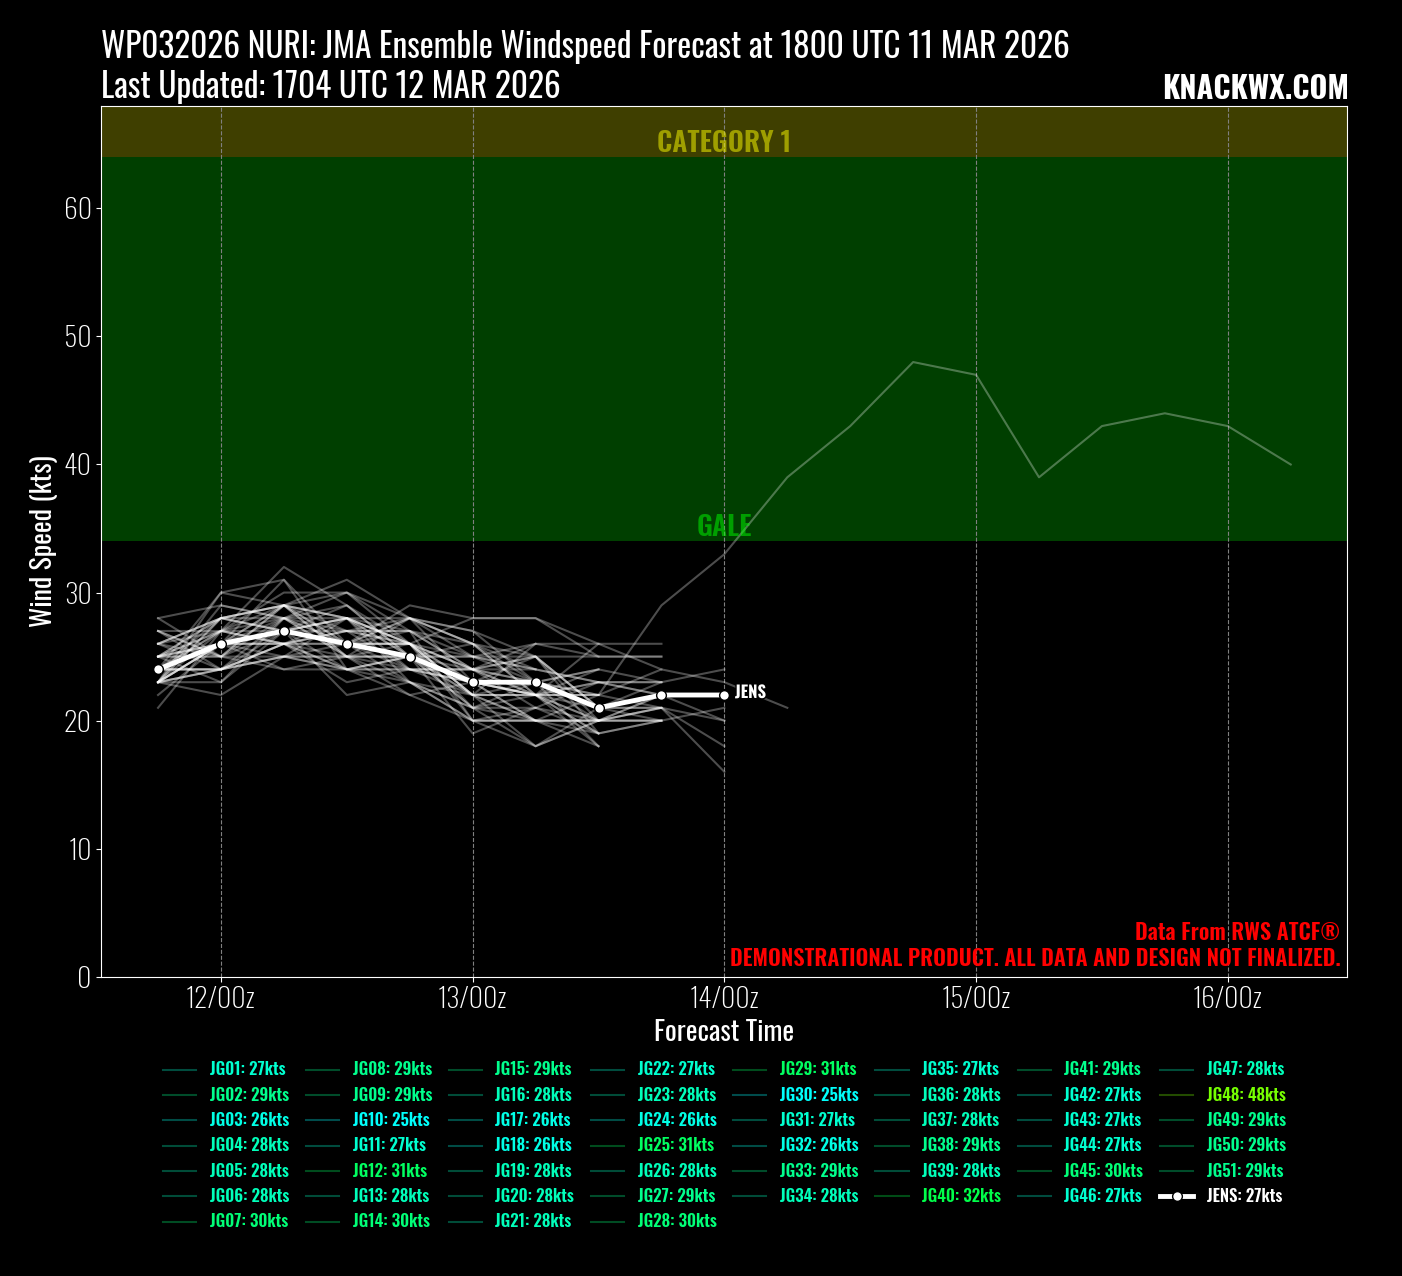The width and height of the screenshot is (1402, 1276).
Task: Select the 12/00z x-axis tick label
Action: 221,998
